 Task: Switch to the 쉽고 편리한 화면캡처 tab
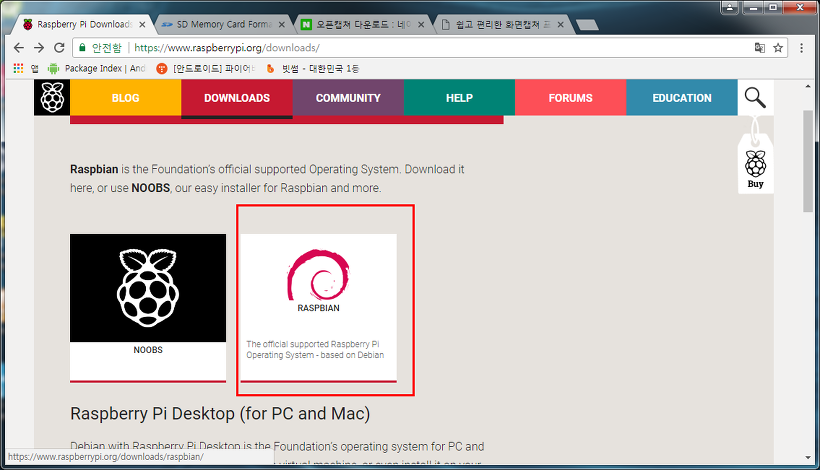click(x=502, y=25)
